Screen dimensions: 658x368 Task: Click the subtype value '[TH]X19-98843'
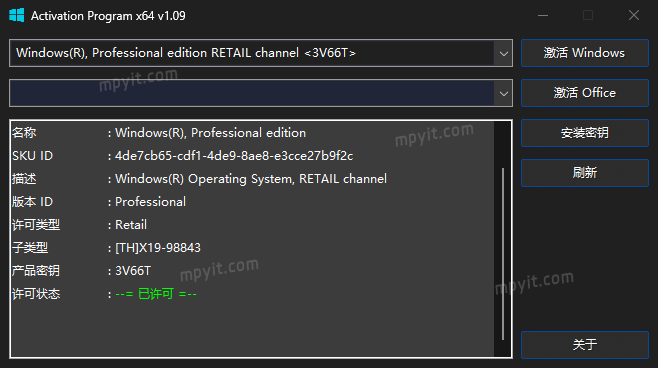(x=158, y=248)
